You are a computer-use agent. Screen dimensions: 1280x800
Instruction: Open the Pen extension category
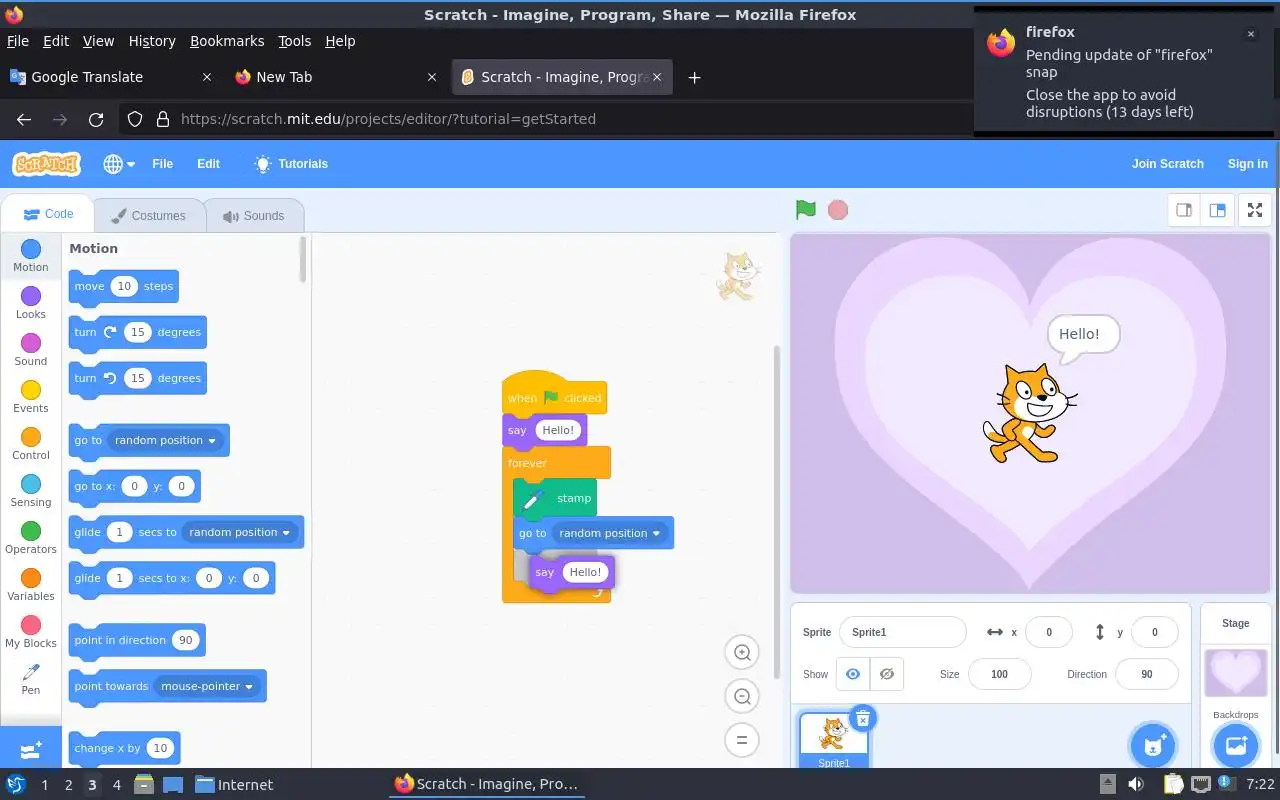tap(31, 679)
